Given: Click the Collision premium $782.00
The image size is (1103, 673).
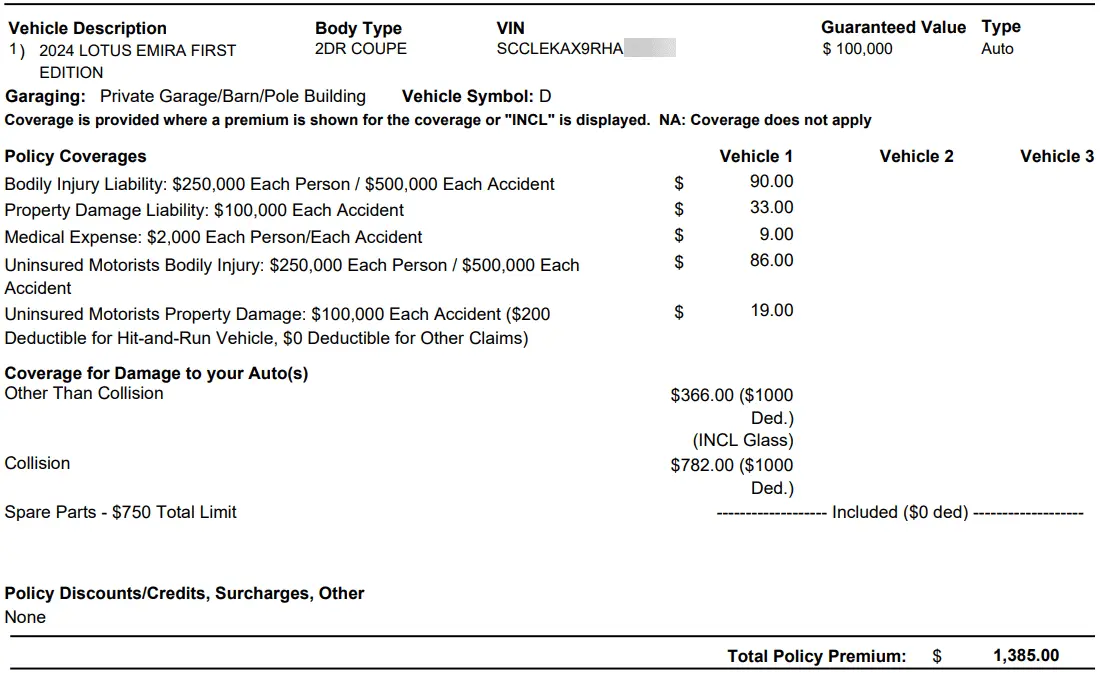Looking at the screenshot, I should [x=702, y=466].
